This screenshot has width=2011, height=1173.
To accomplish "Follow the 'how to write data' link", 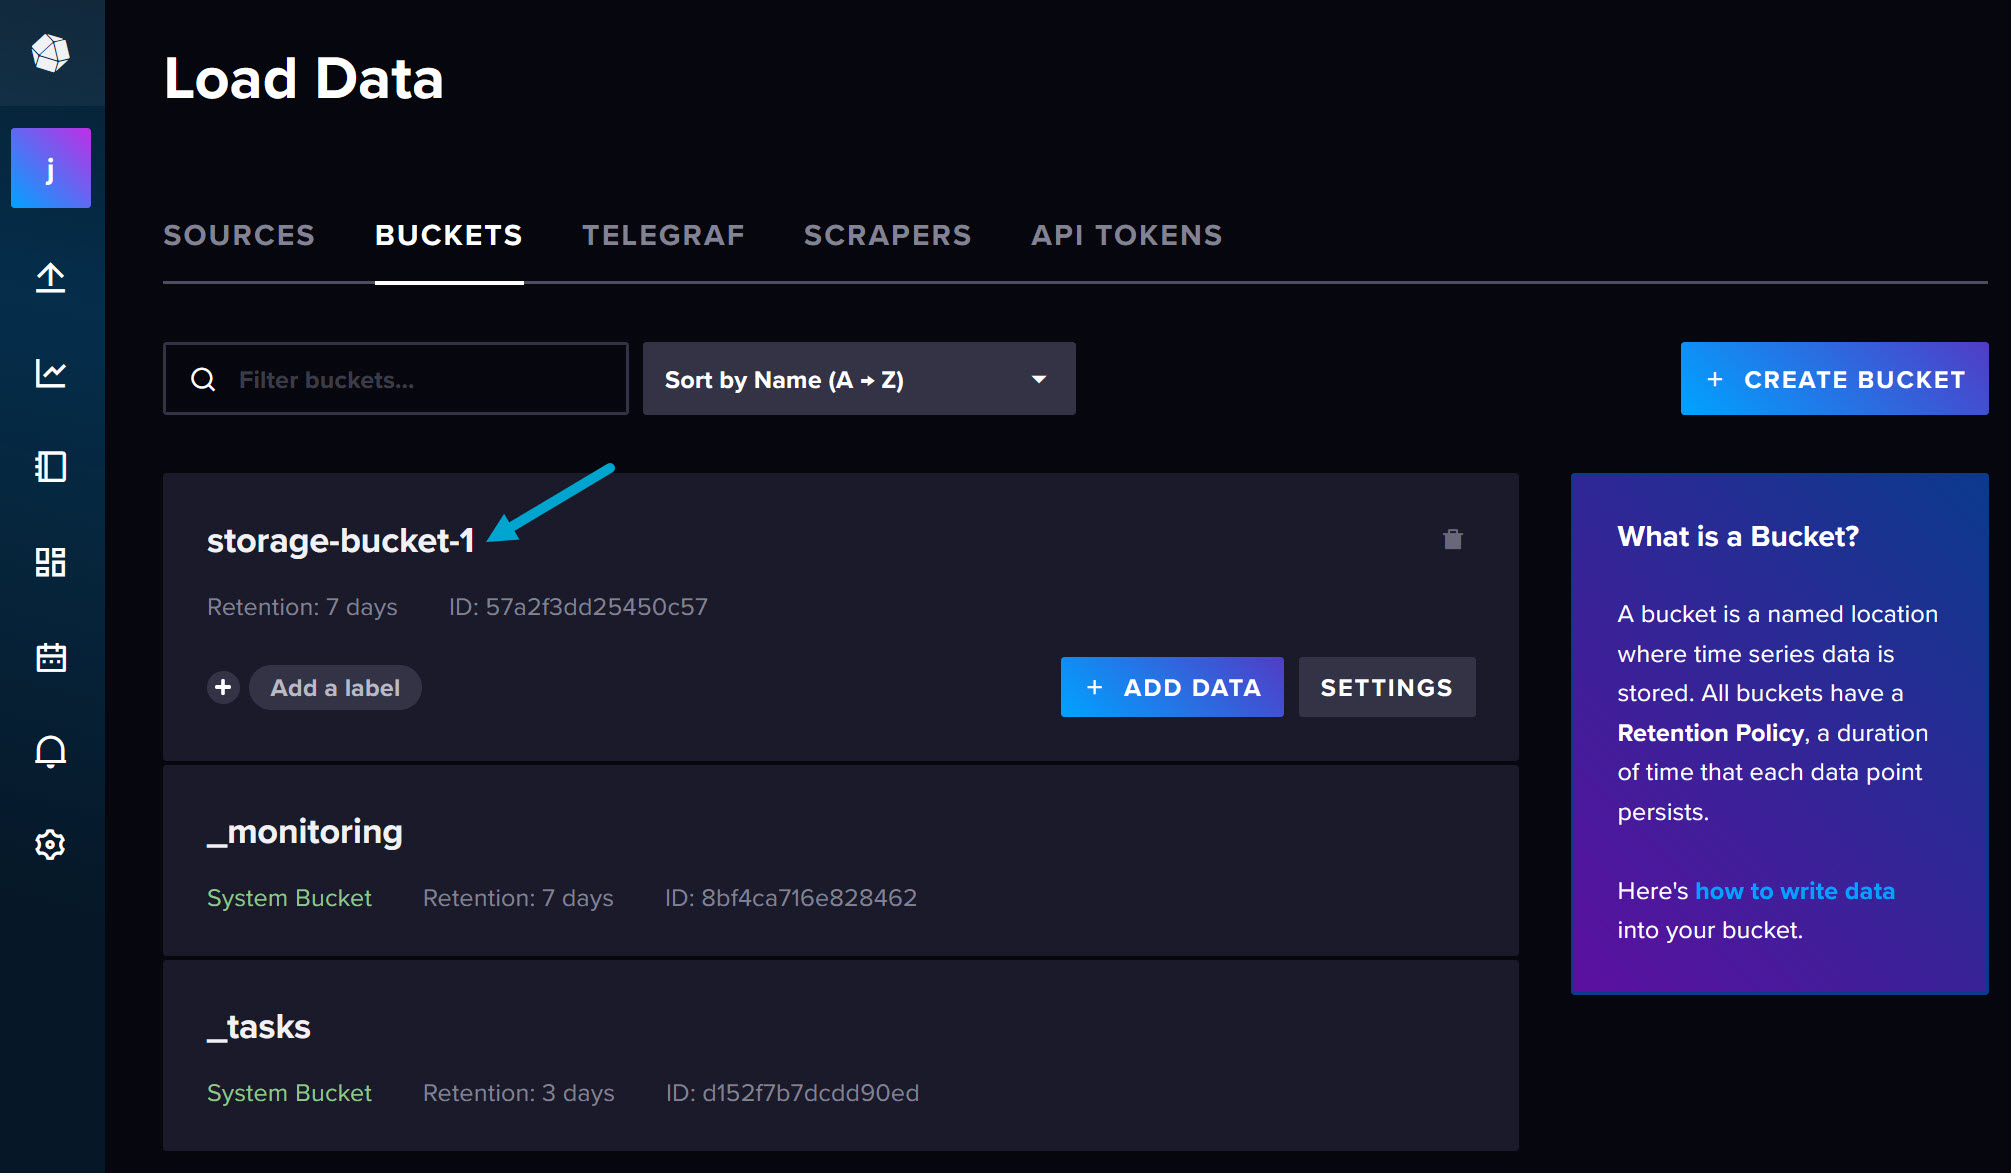I will click(x=1795, y=891).
